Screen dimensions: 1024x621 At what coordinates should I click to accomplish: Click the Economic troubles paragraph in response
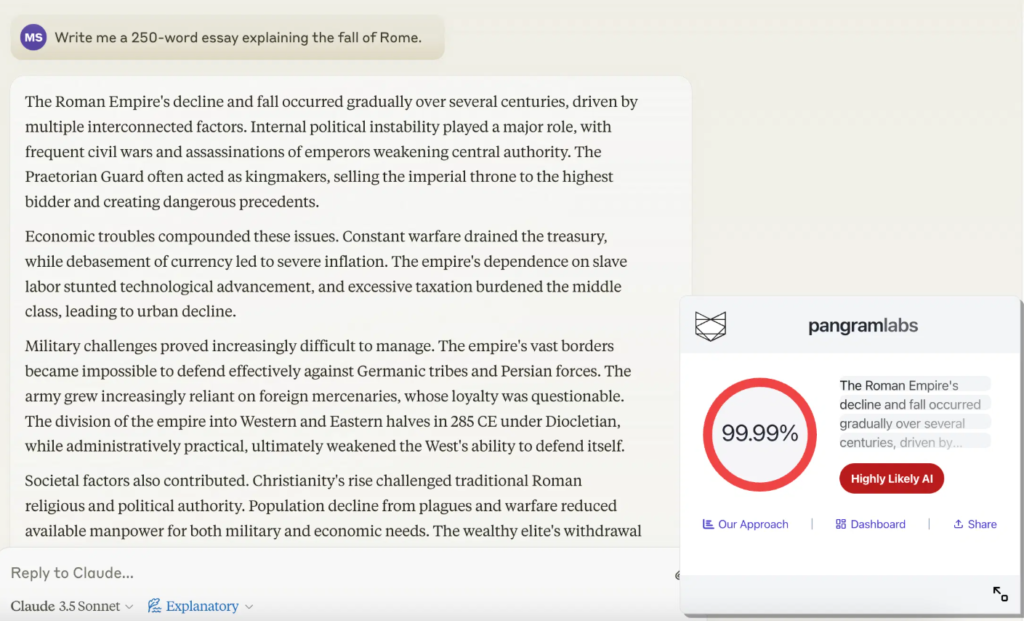pos(323,274)
